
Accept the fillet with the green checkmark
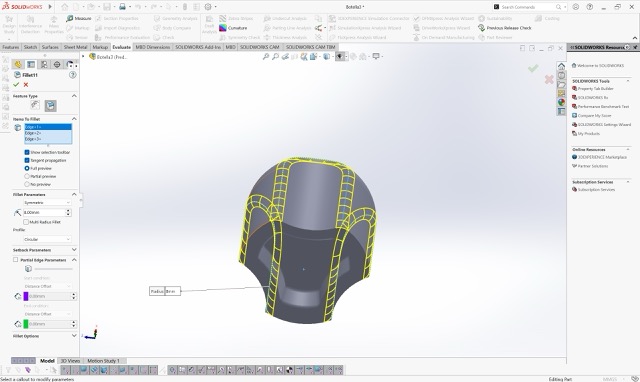[16, 84]
